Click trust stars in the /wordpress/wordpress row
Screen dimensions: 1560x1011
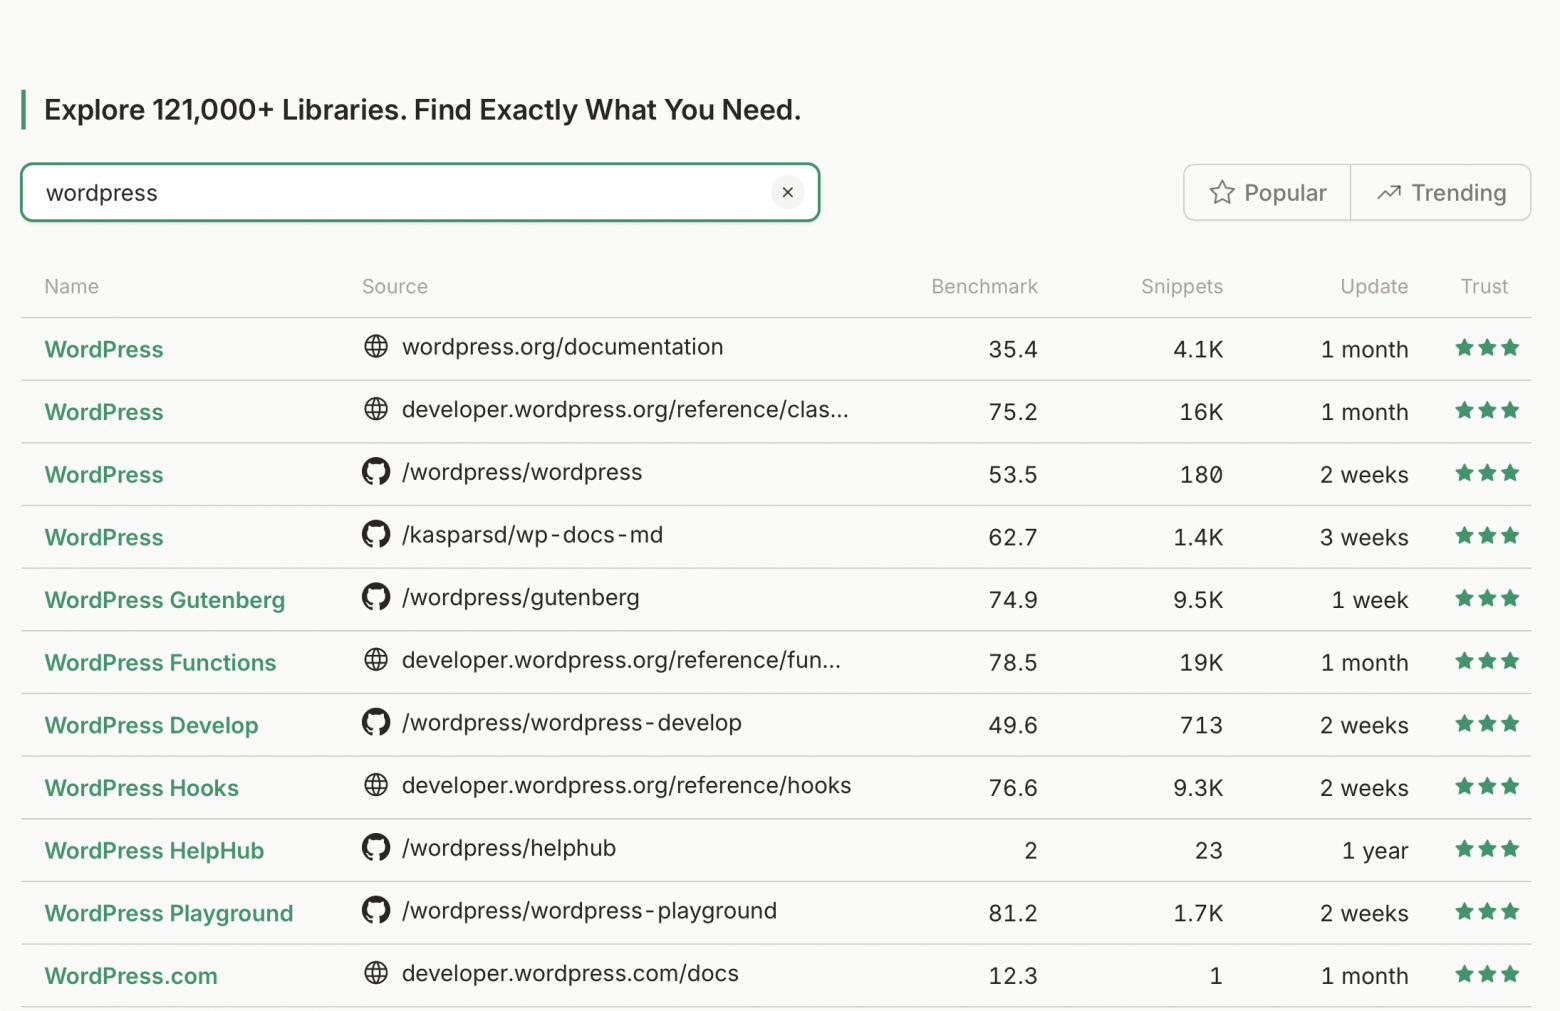[x=1487, y=473]
